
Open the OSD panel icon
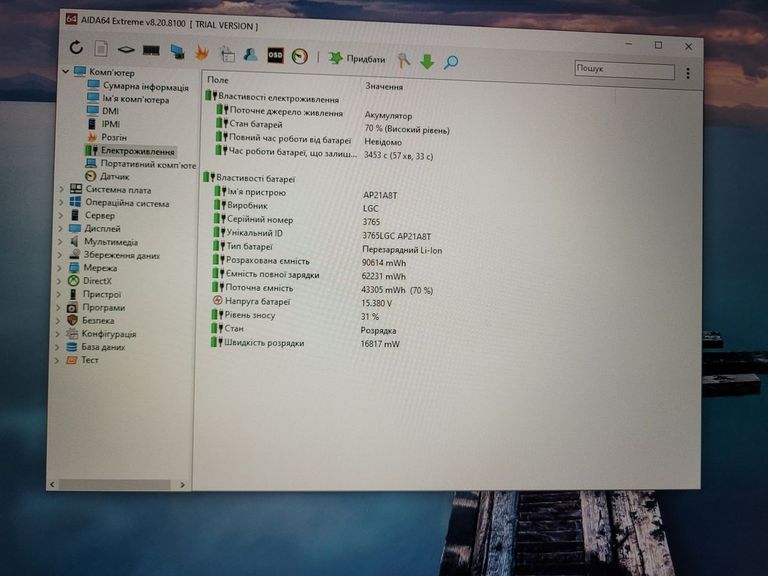click(275, 55)
